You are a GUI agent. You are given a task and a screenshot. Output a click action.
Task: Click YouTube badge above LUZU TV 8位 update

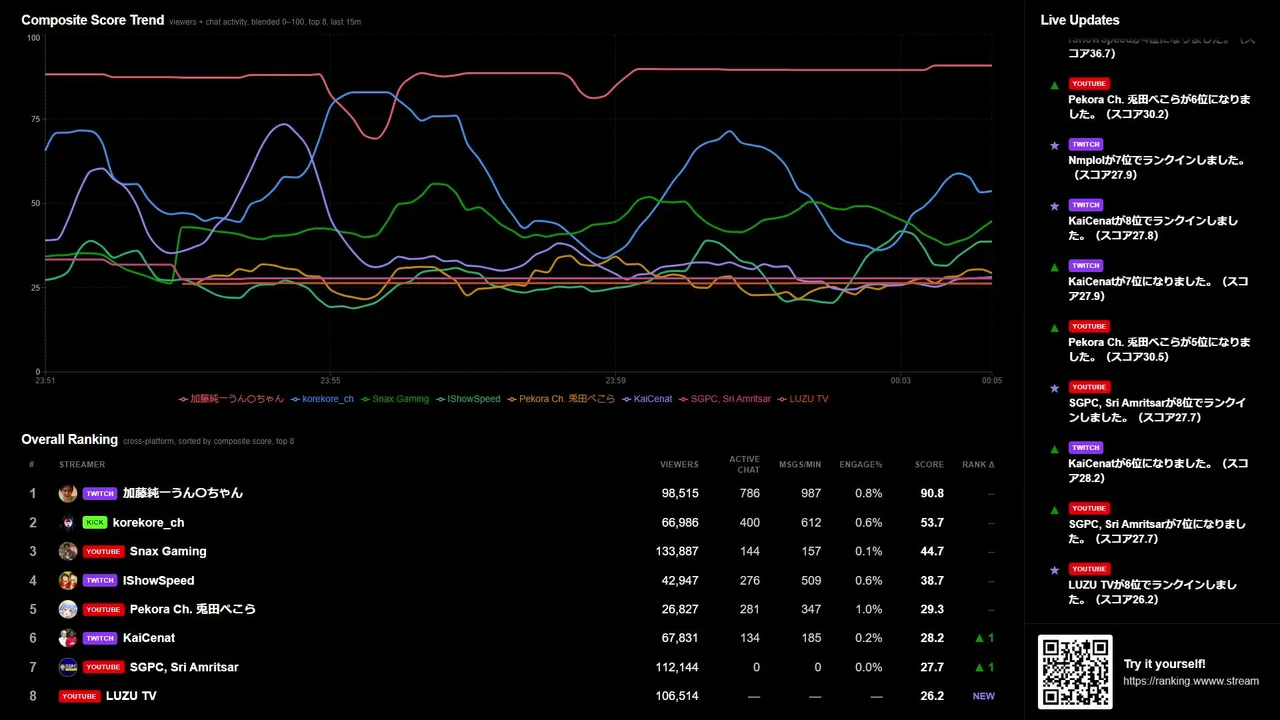point(1089,569)
